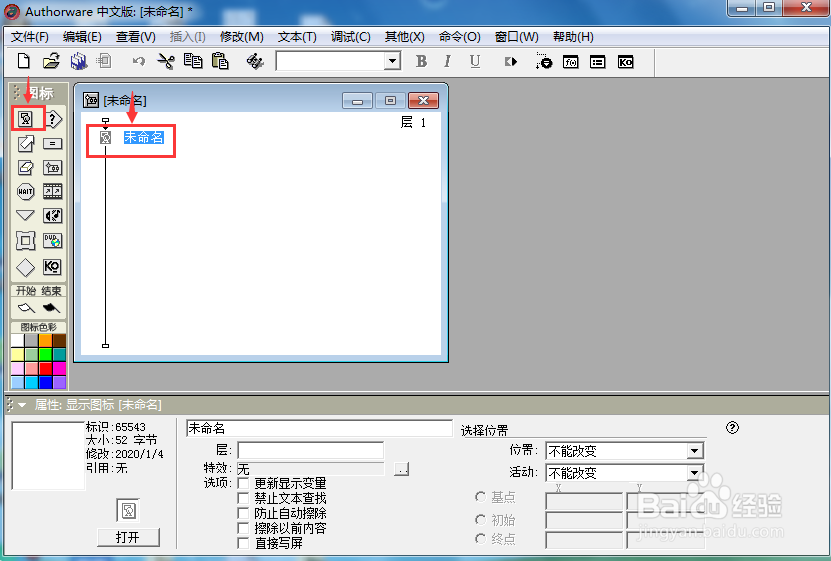Open the Control Panel toolbar icon
This screenshot has height=561, width=831.
pos(544,61)
